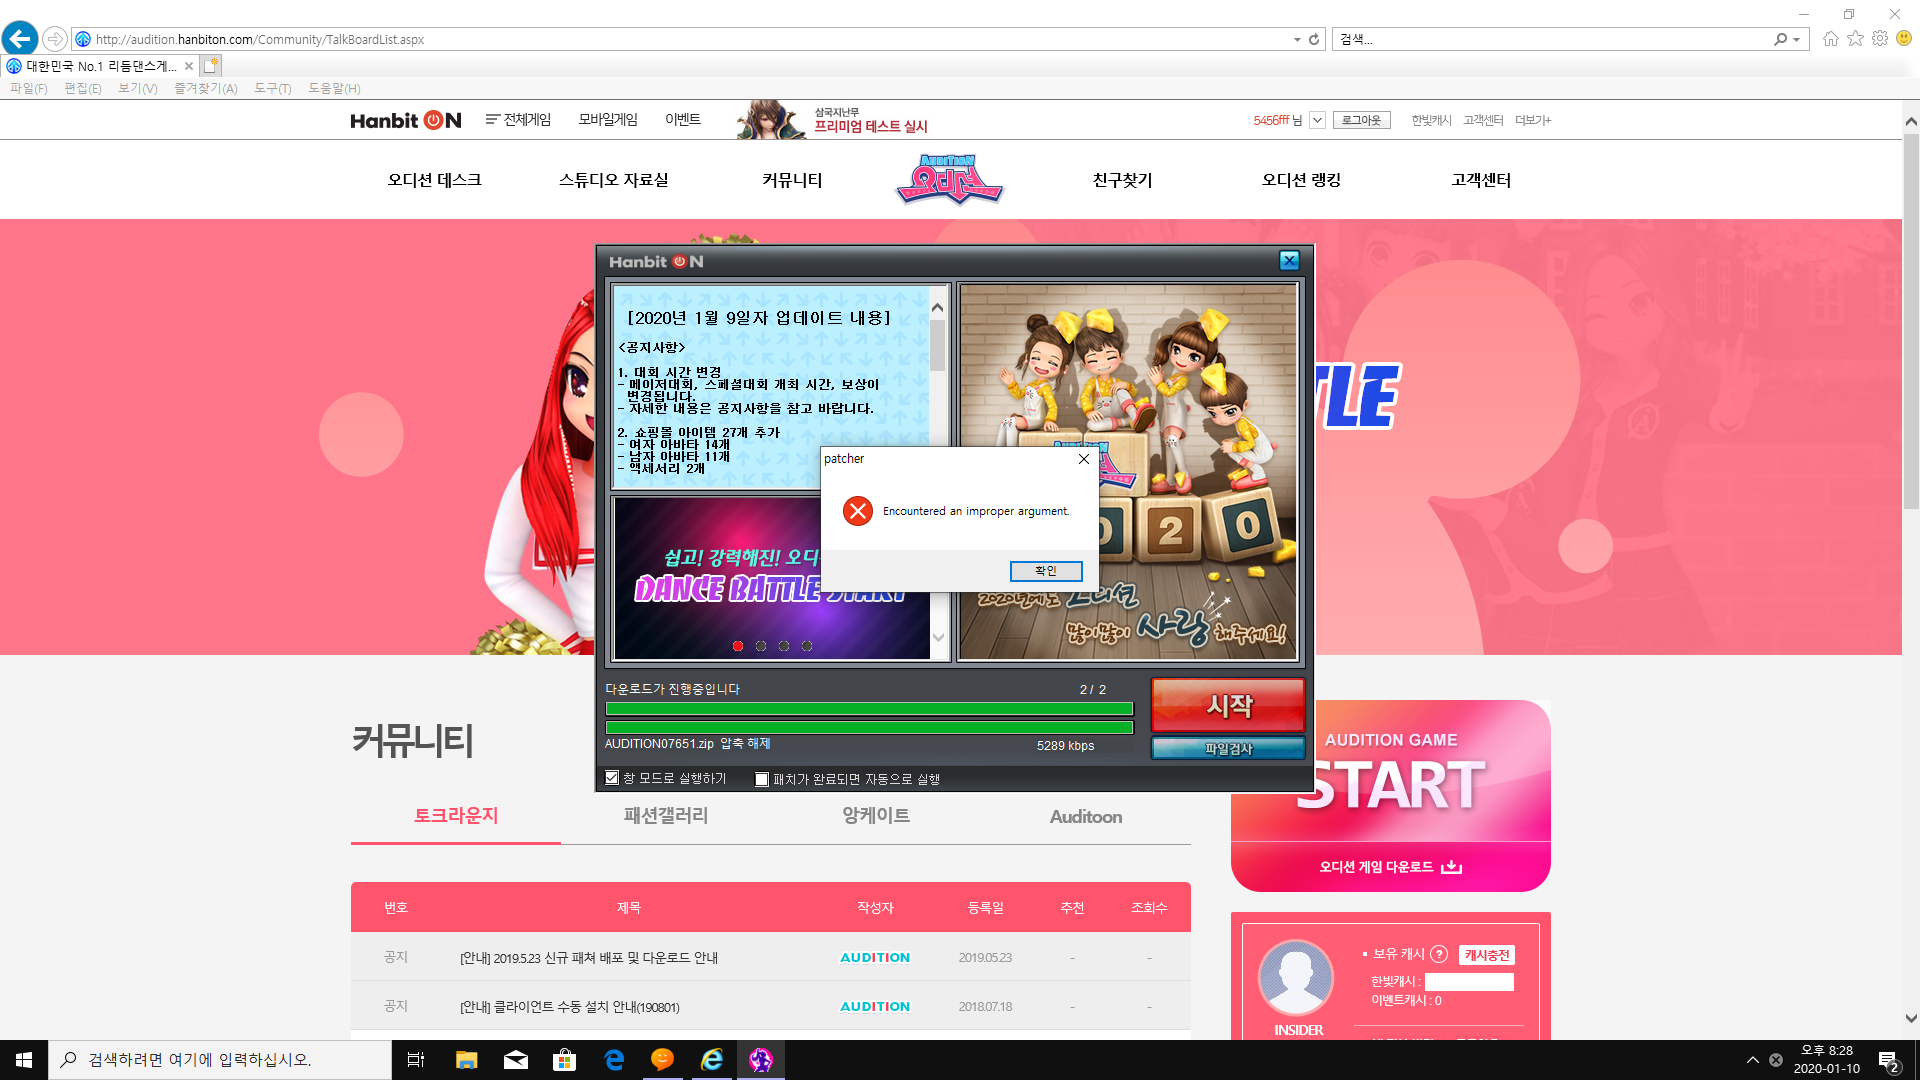1920x1080 pixels.
Task: Click the INSIDER profile avatar
Action: pos(1296,977)
